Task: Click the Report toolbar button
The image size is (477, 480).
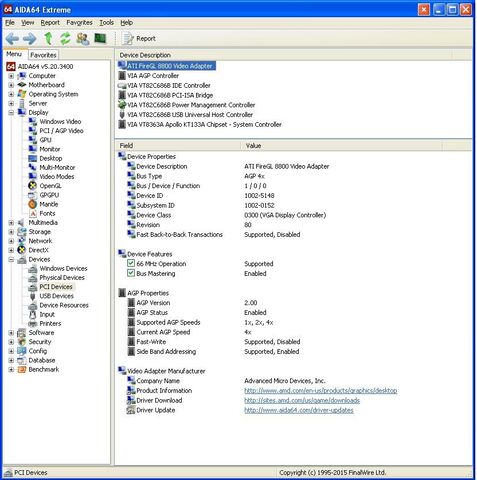Action: (139, 39)
